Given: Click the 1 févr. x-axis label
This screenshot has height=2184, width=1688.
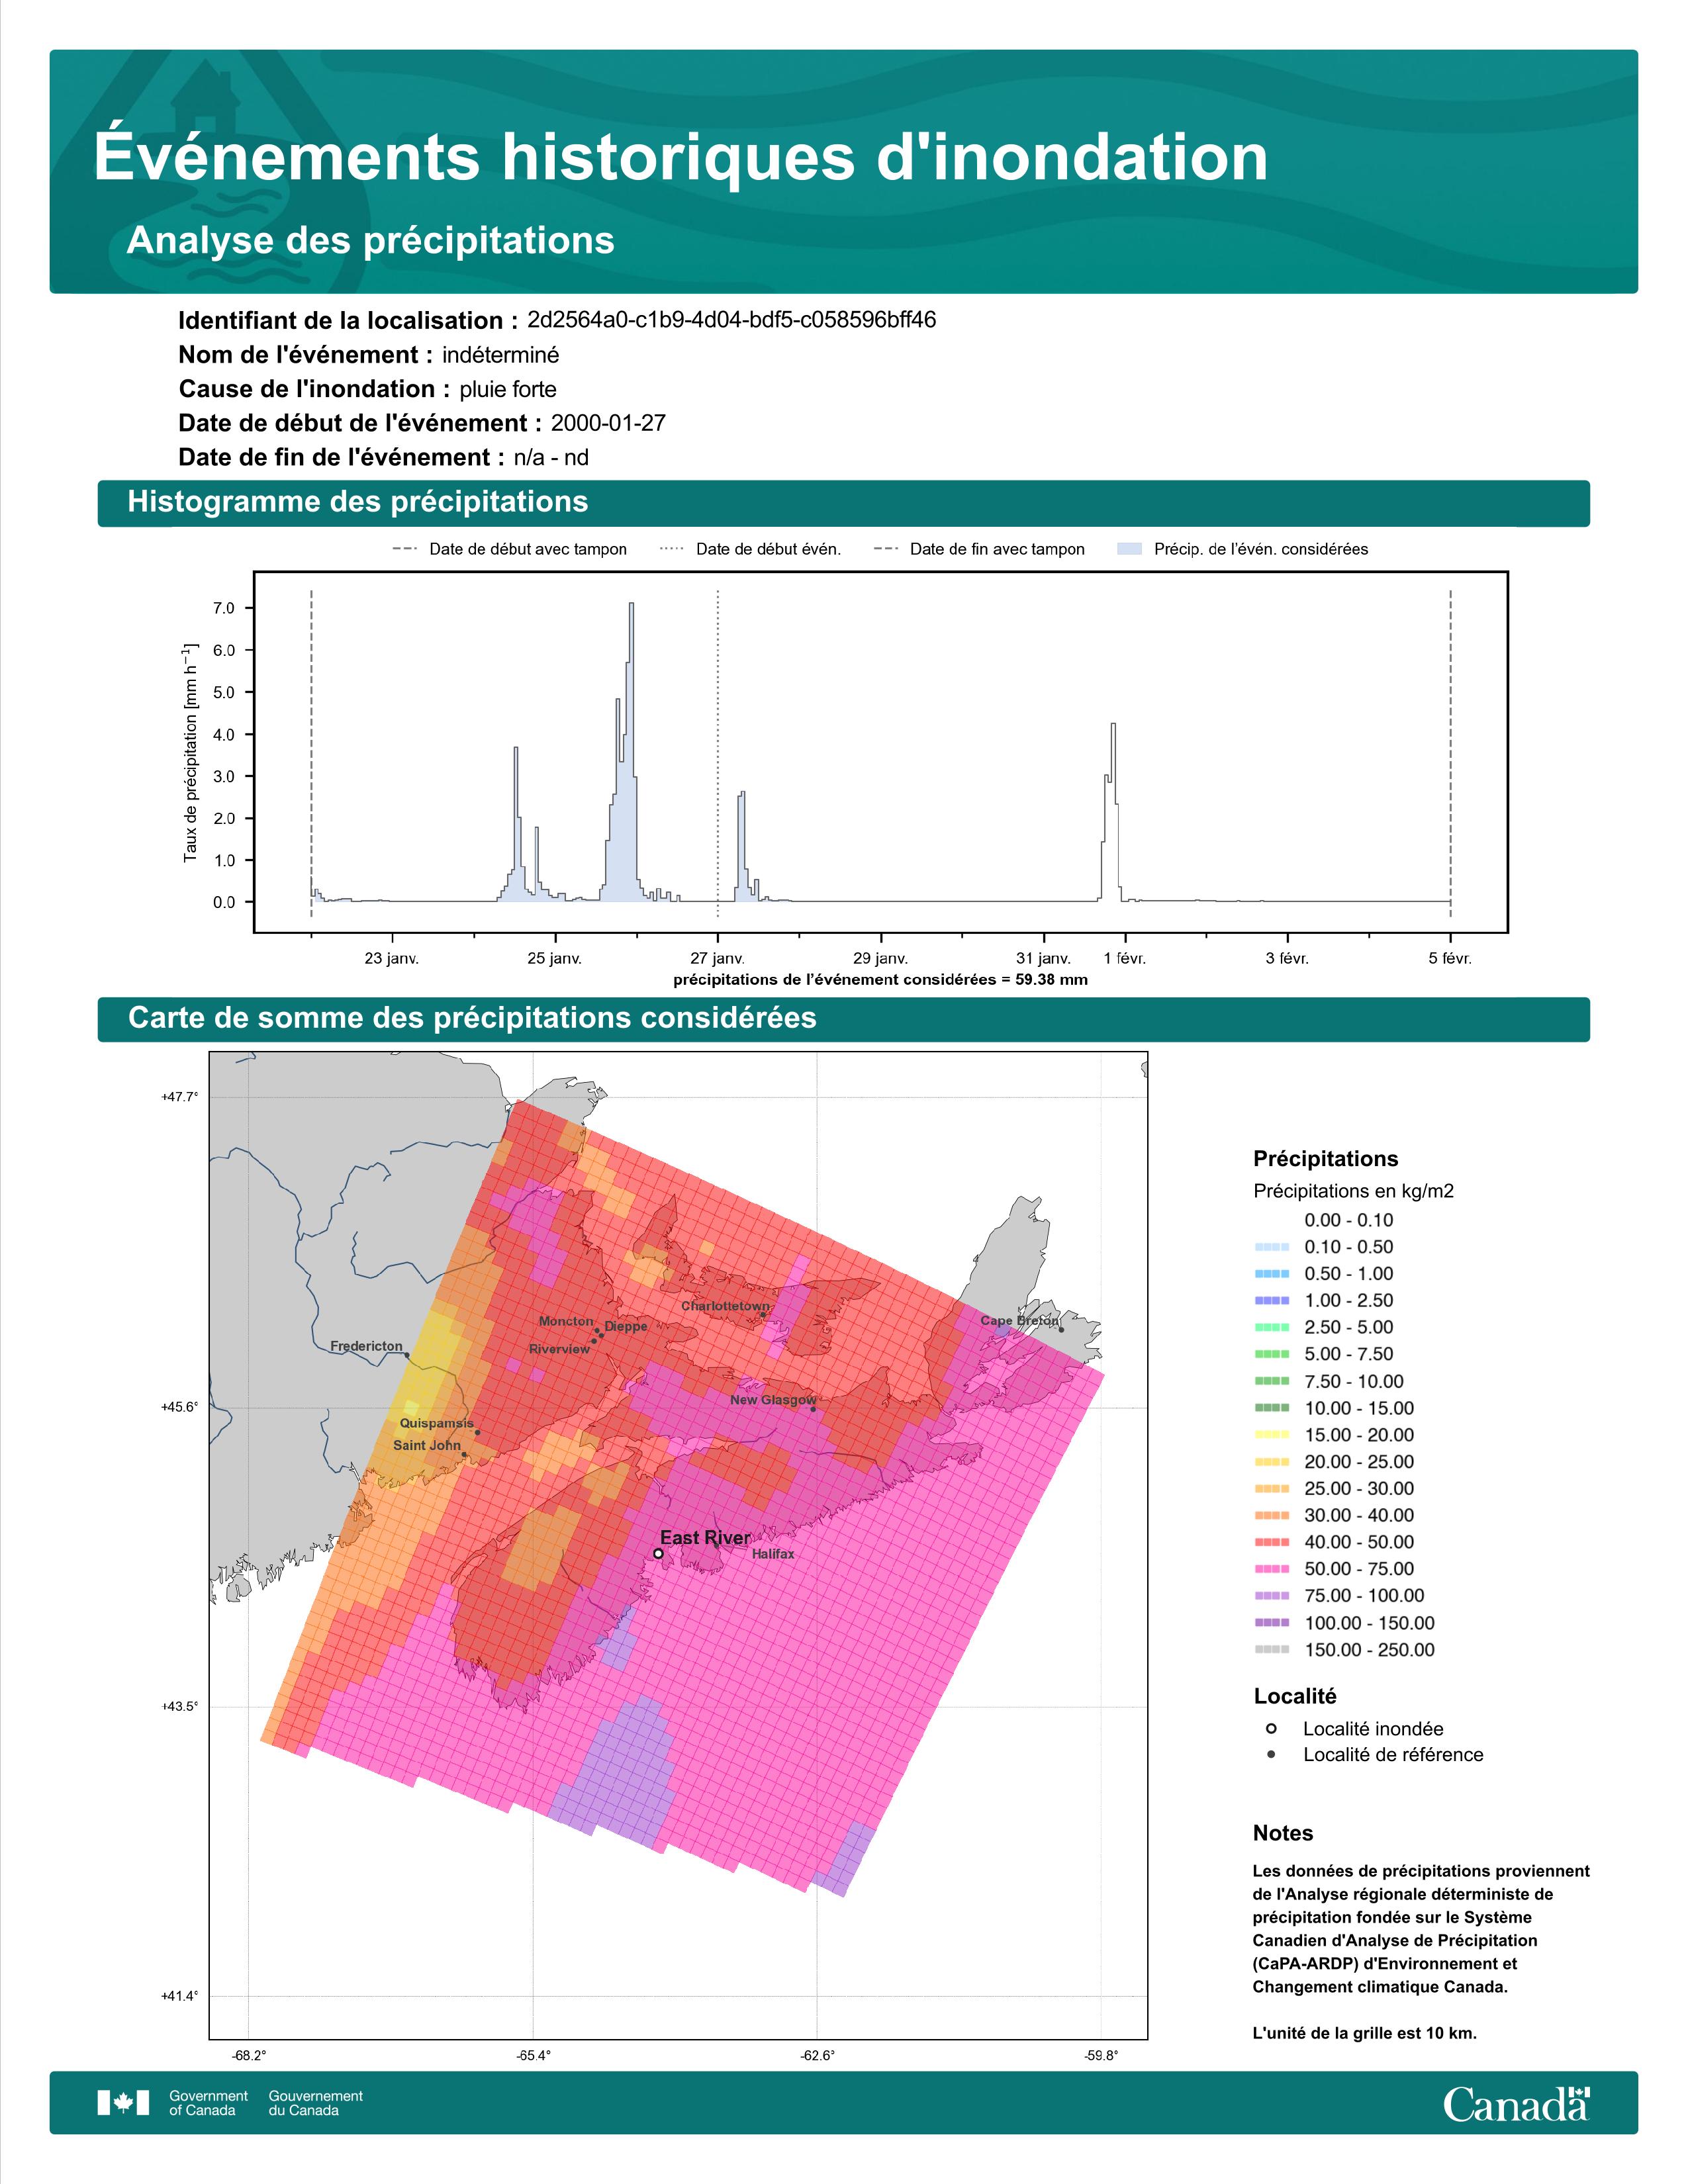Looking at the screenshot, I should click(1125, 958).
